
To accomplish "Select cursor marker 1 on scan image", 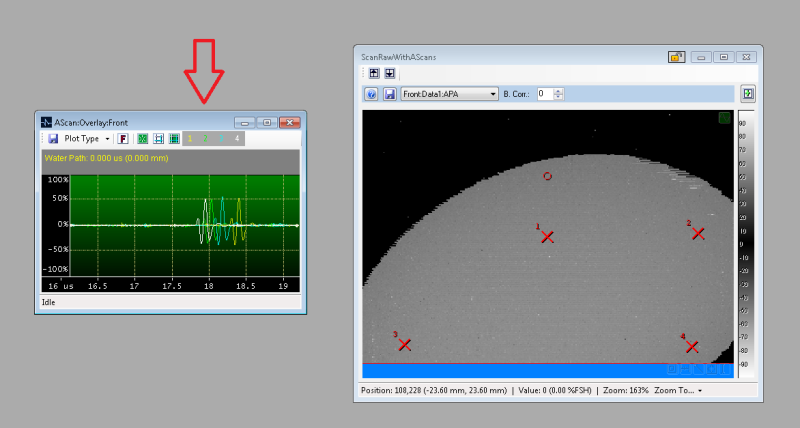I will coord(547,237).
